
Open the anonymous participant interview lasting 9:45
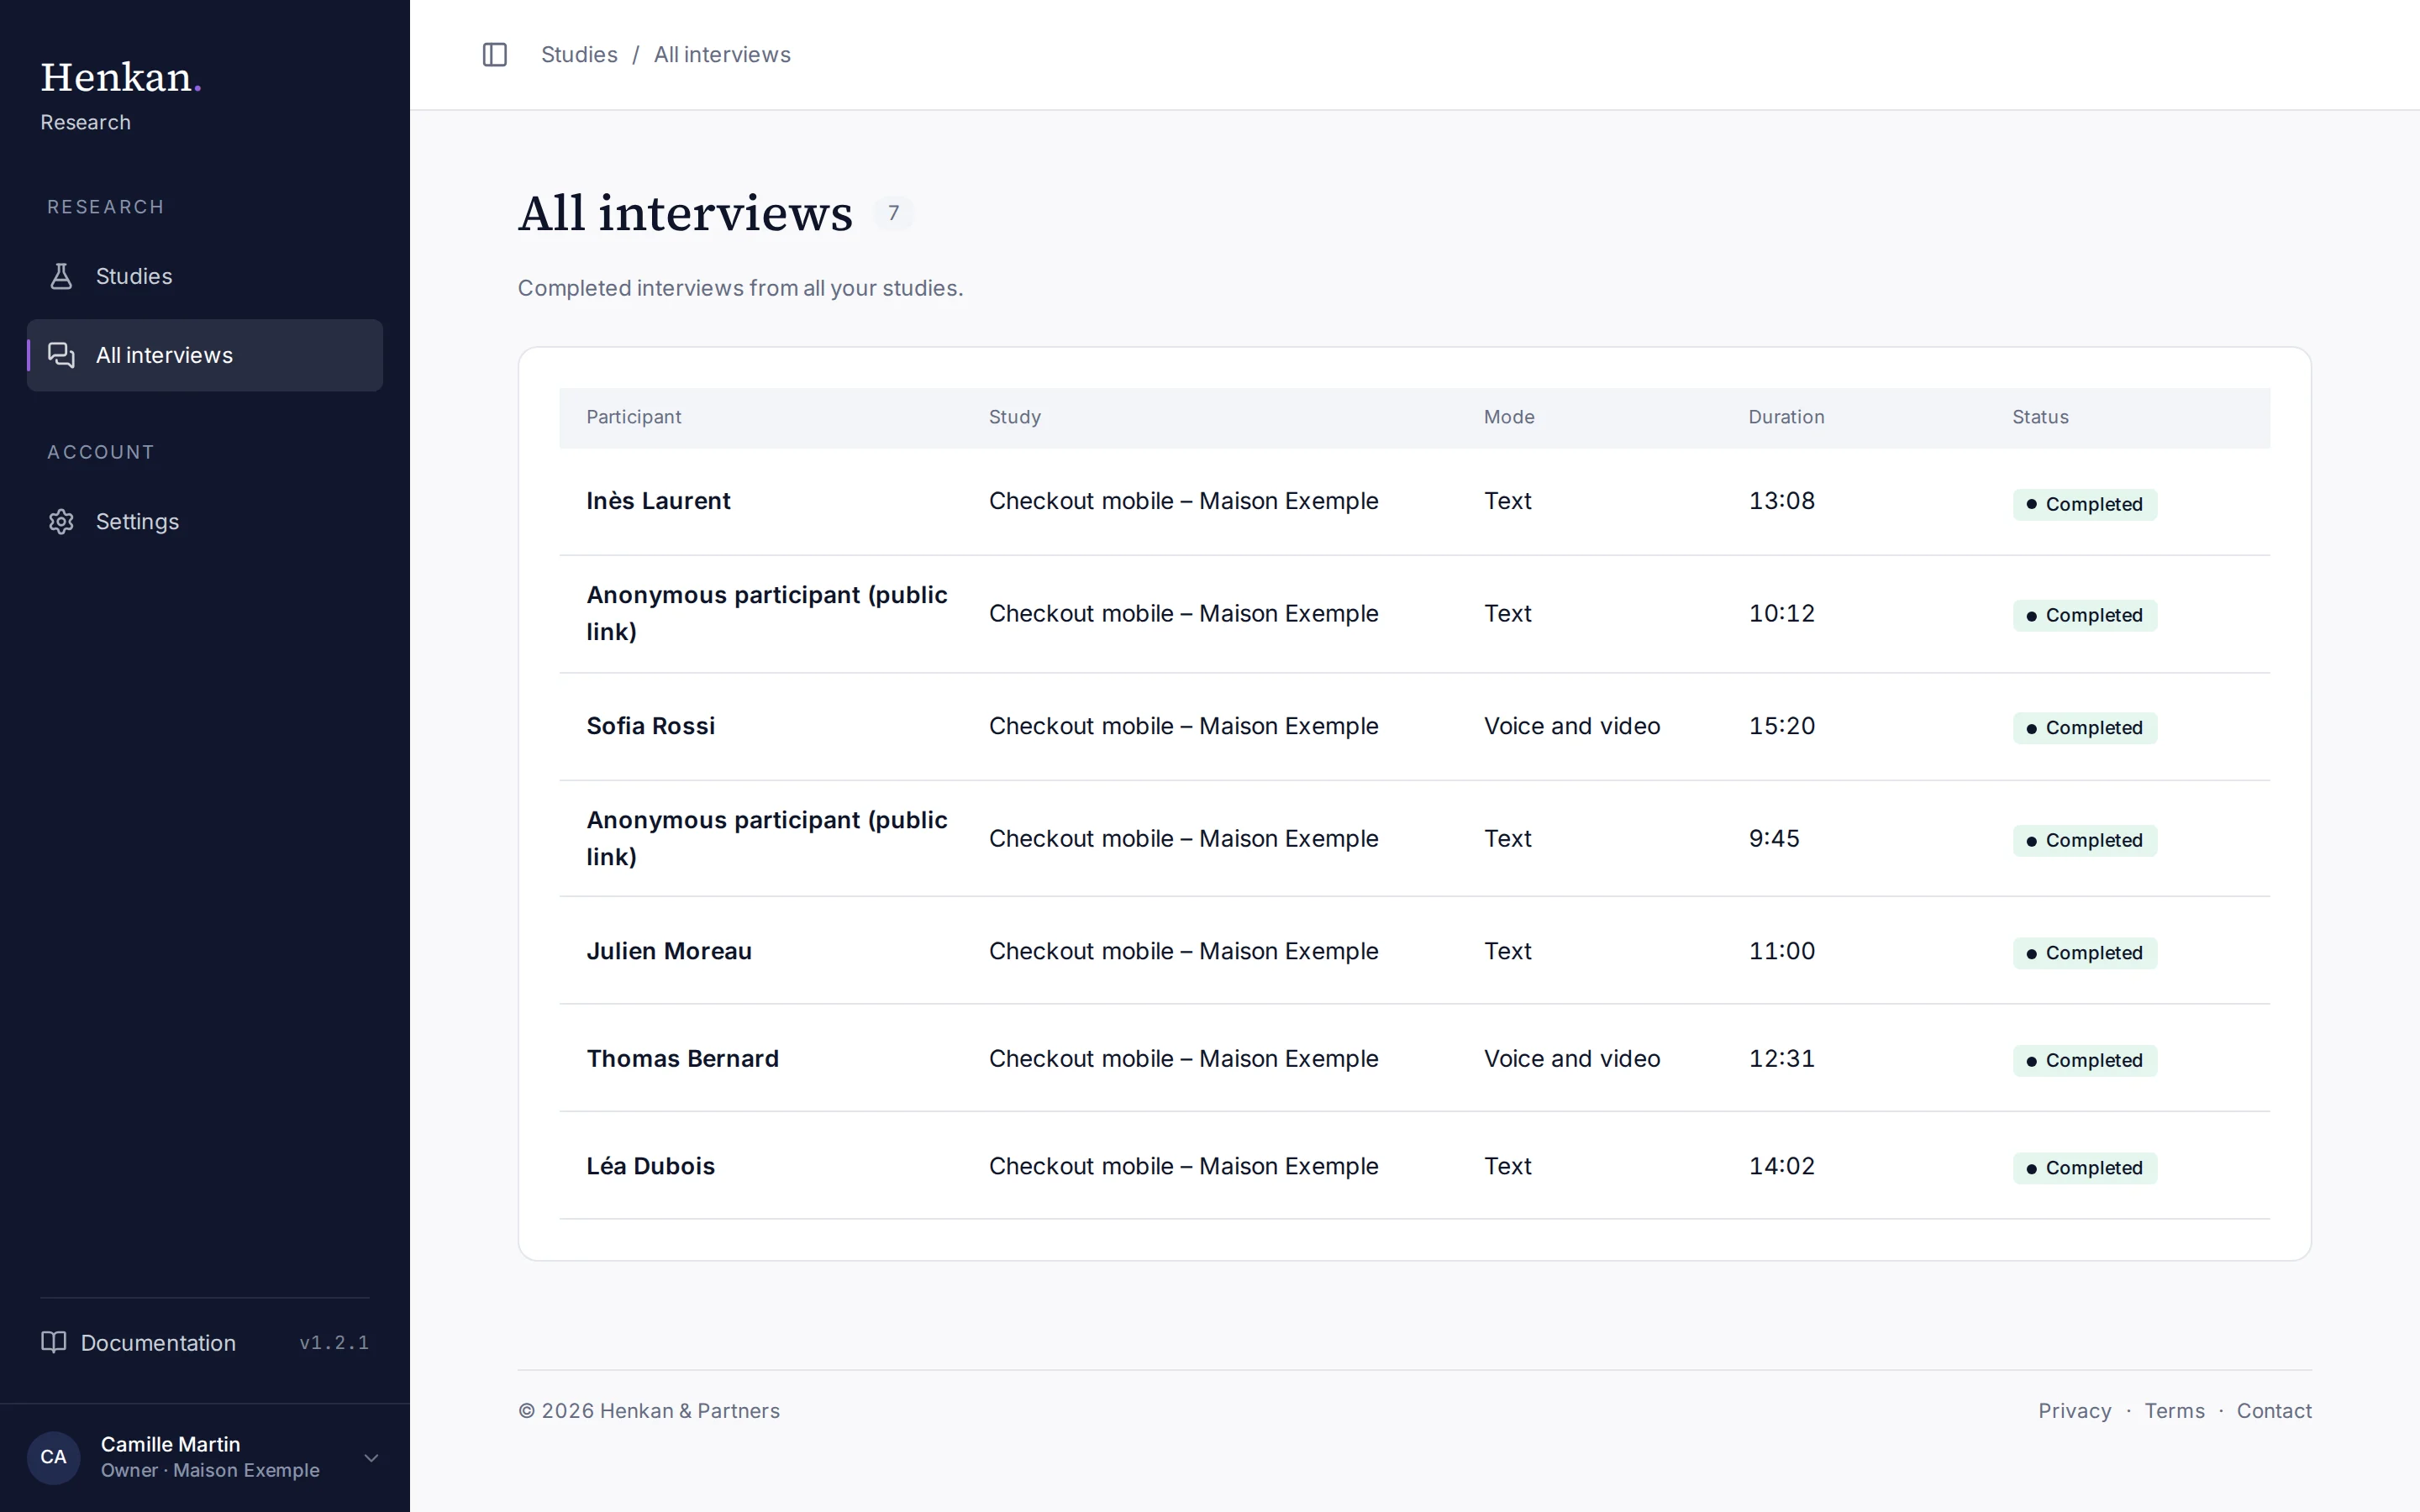[1414, 839]
